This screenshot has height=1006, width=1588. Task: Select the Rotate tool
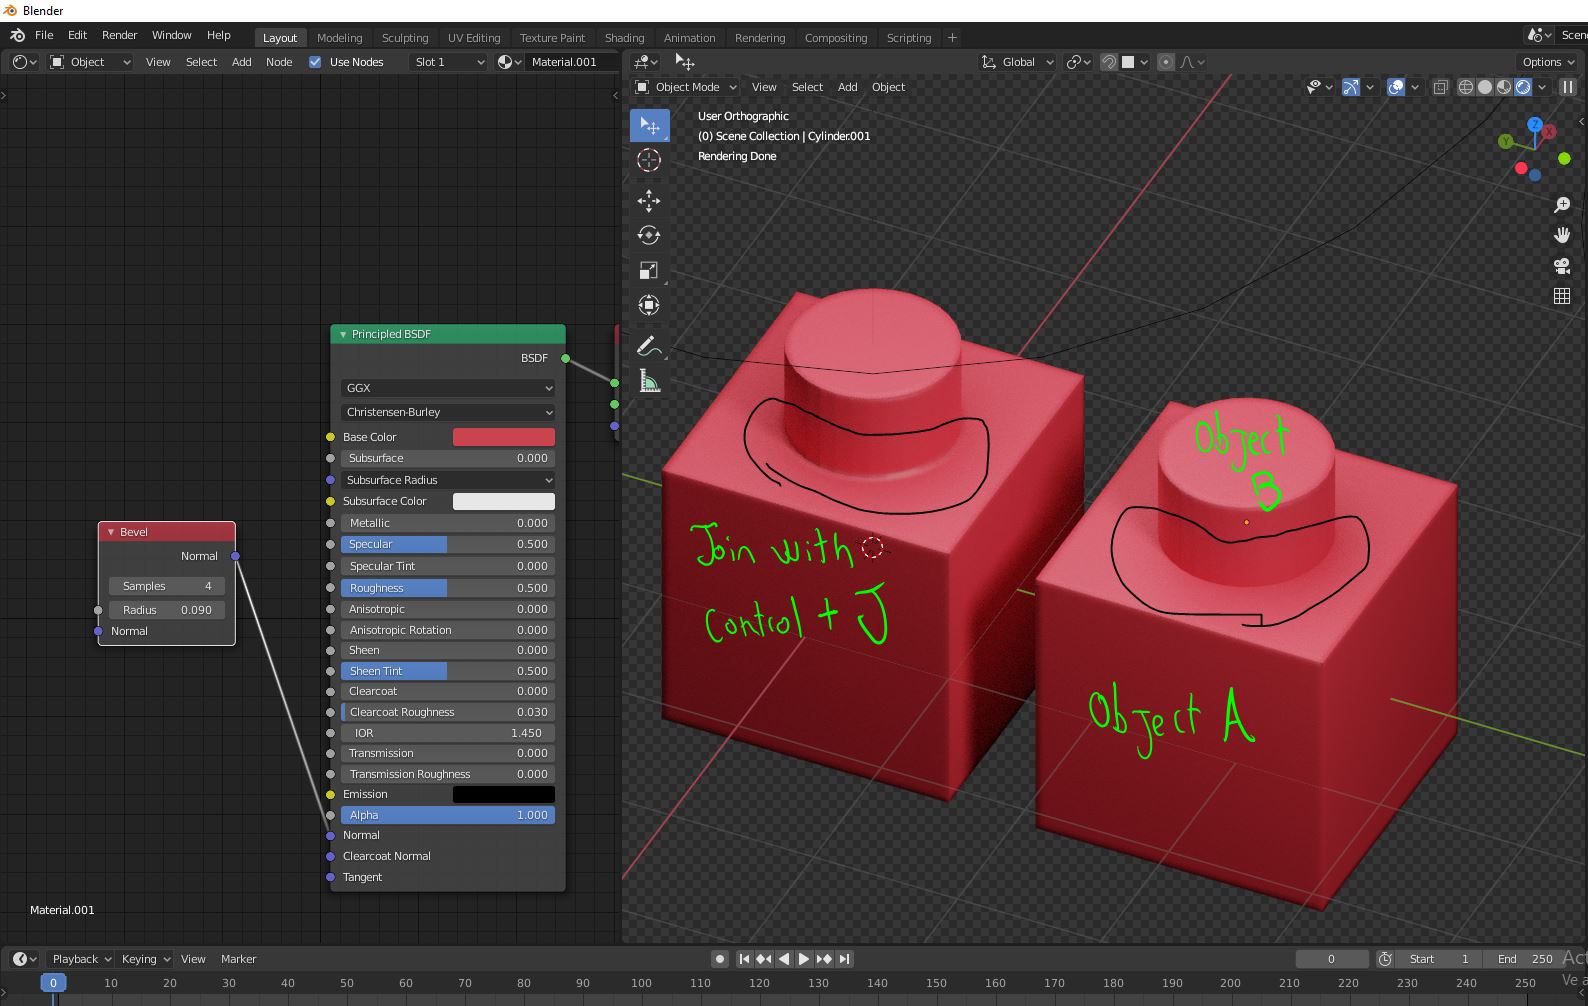(x=649, y=236)
